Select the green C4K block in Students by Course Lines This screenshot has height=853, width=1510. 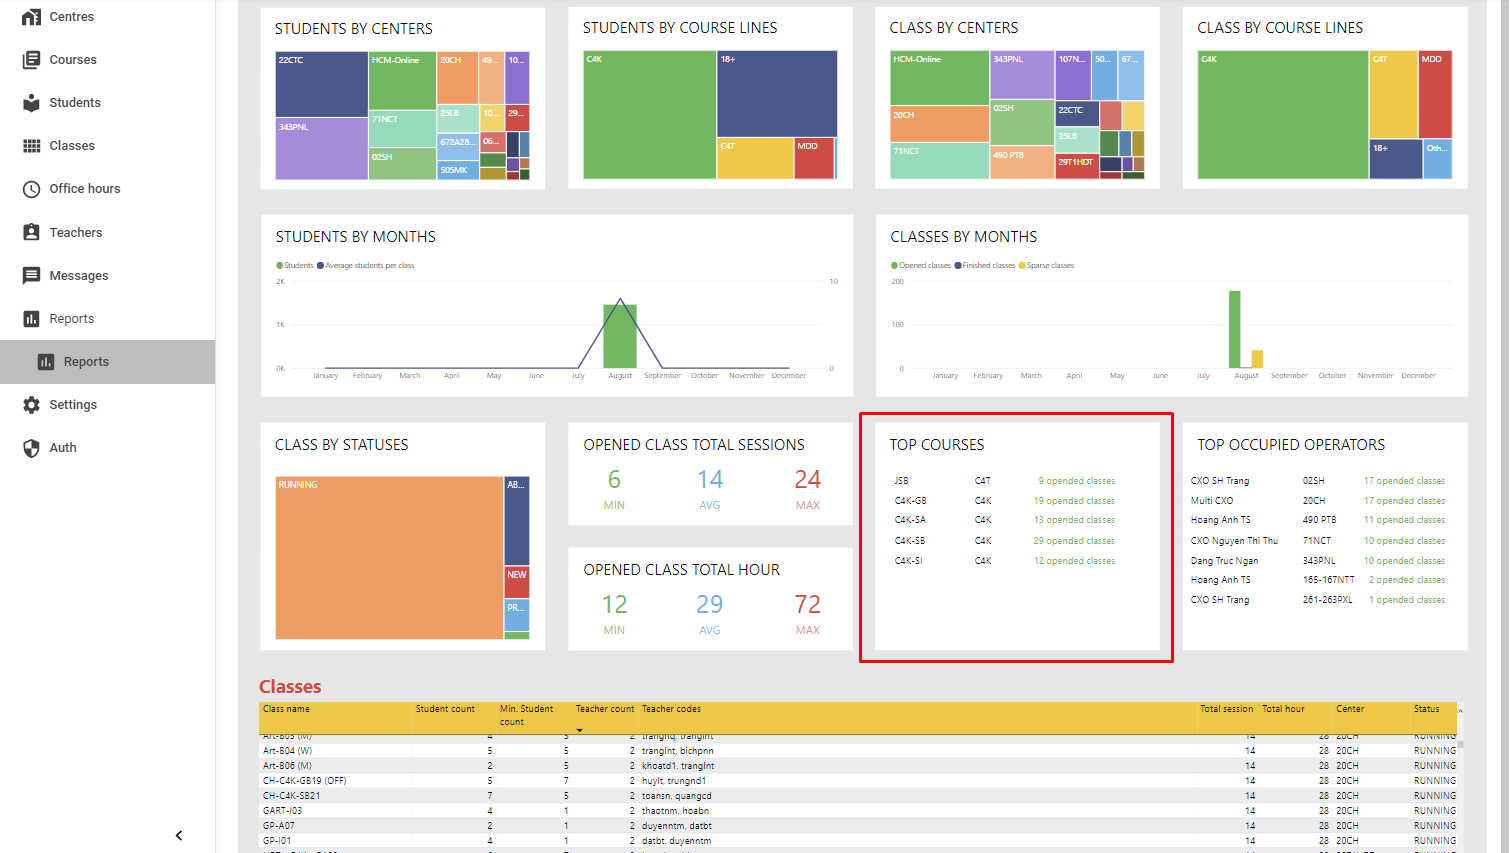click(x=650, y=115)
